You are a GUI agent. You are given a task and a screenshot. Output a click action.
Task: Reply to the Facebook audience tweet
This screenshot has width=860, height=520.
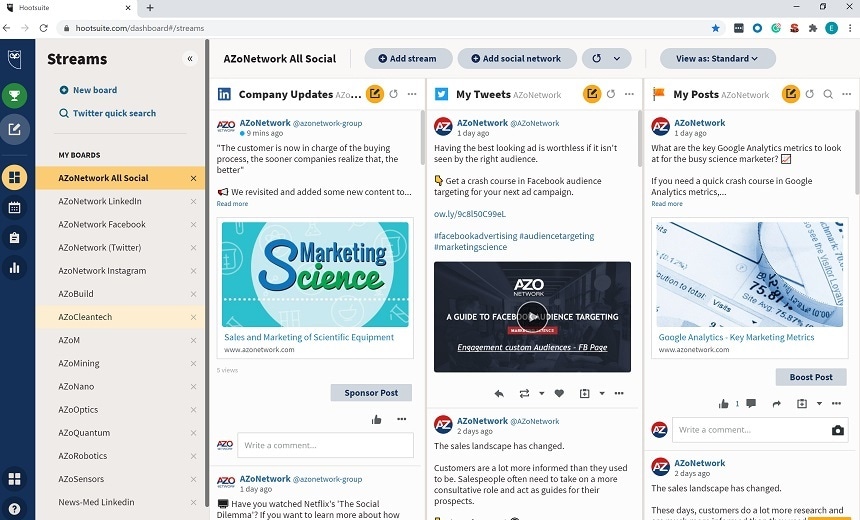click(499, 393)
